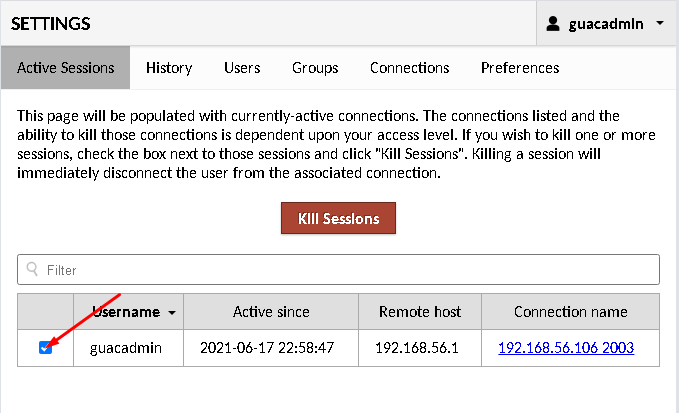Open the 192.168.56.106 2003 connection link
The width and height of the screenshot is (679, 413).
[566, 348]
